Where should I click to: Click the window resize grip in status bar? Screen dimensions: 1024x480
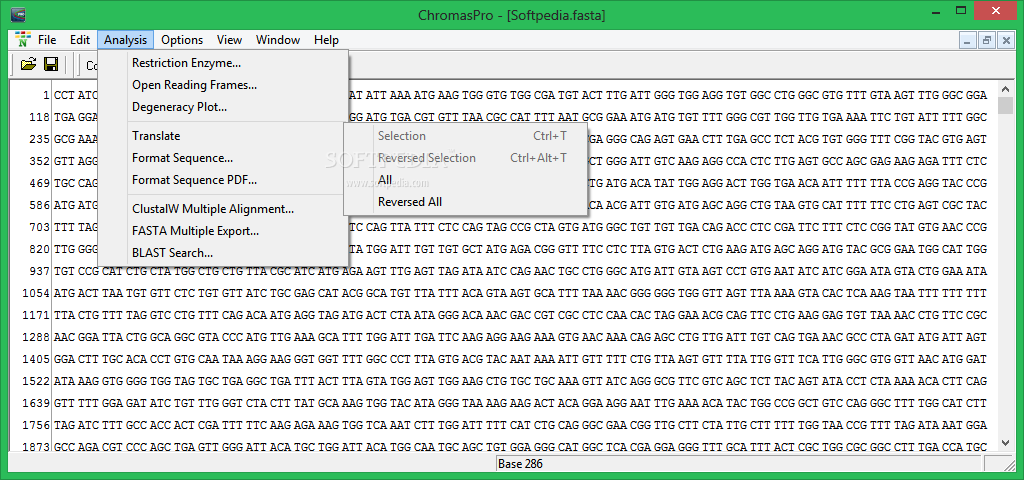1009,465
